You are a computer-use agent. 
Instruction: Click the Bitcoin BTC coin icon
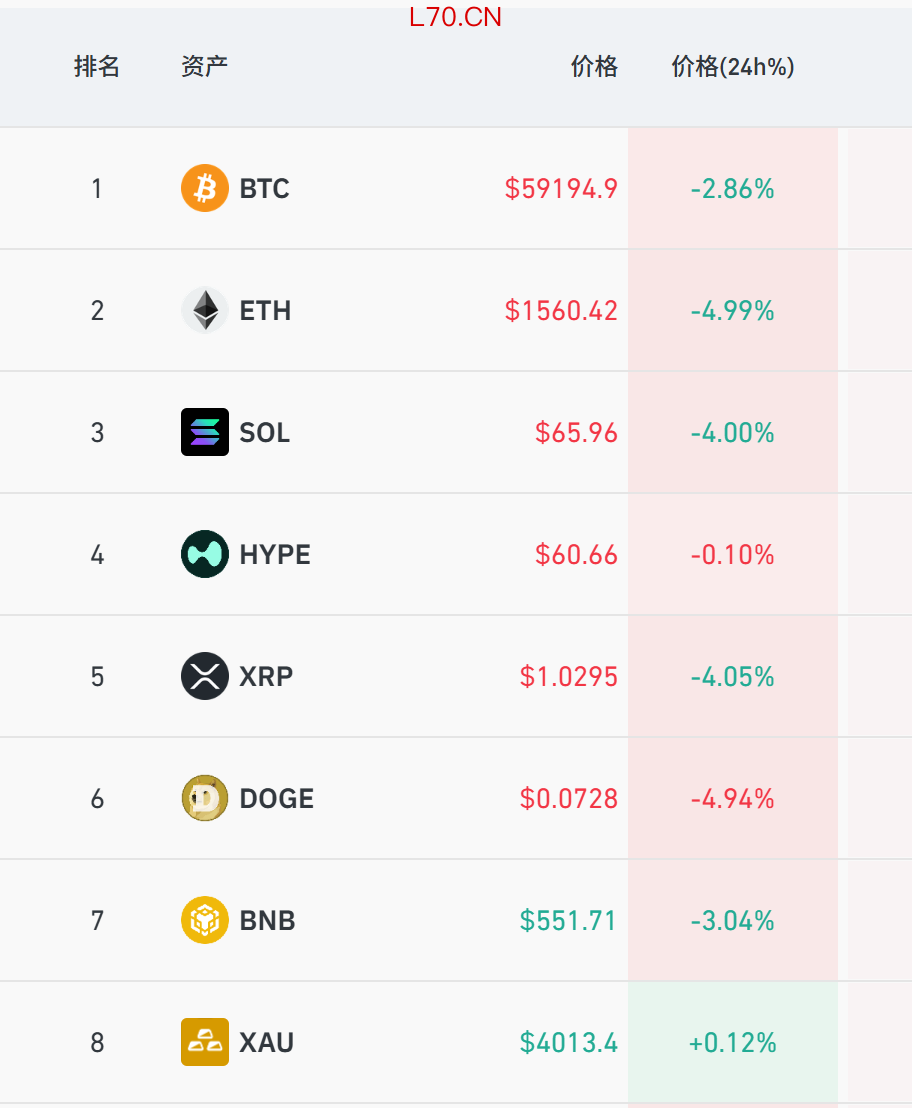(x=205, y=188)
